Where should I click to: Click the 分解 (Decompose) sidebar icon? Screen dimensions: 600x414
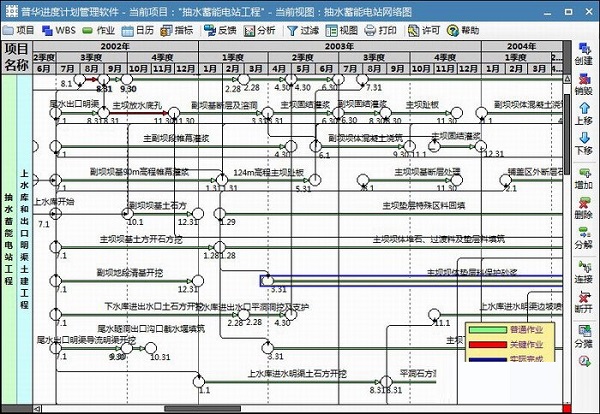coord(584,232)
